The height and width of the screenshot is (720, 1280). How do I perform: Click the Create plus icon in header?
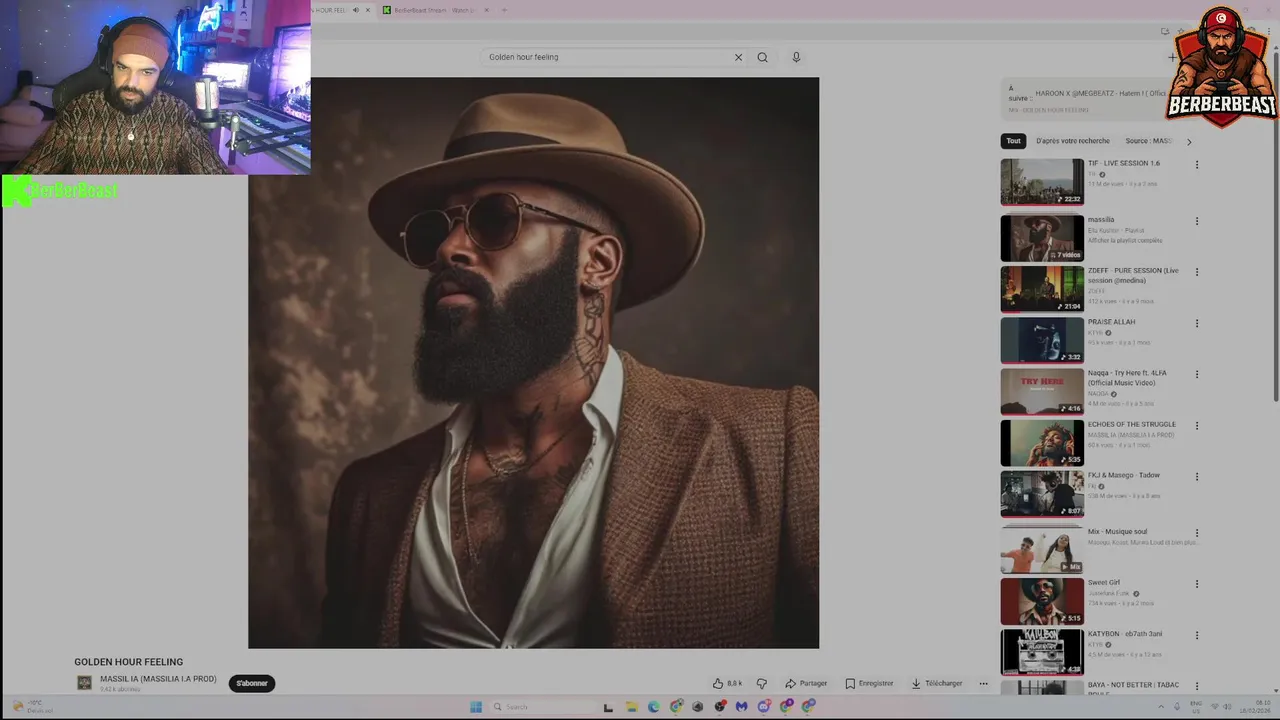pos(1172,57)
